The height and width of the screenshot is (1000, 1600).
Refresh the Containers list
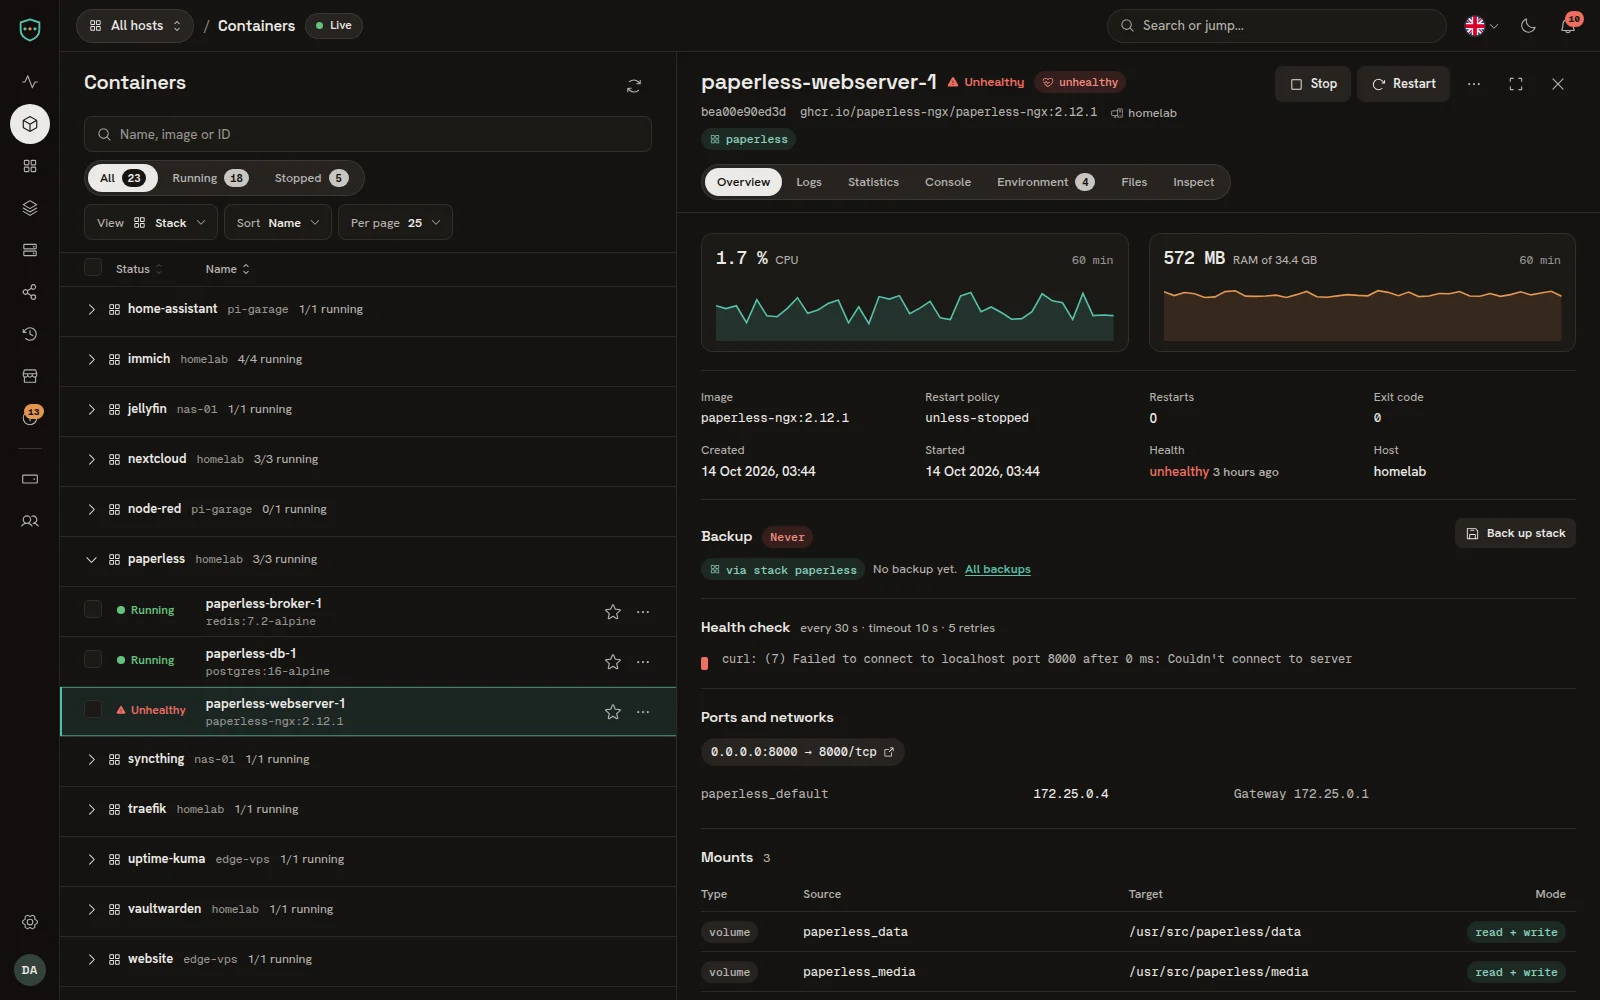click(634, 86)
